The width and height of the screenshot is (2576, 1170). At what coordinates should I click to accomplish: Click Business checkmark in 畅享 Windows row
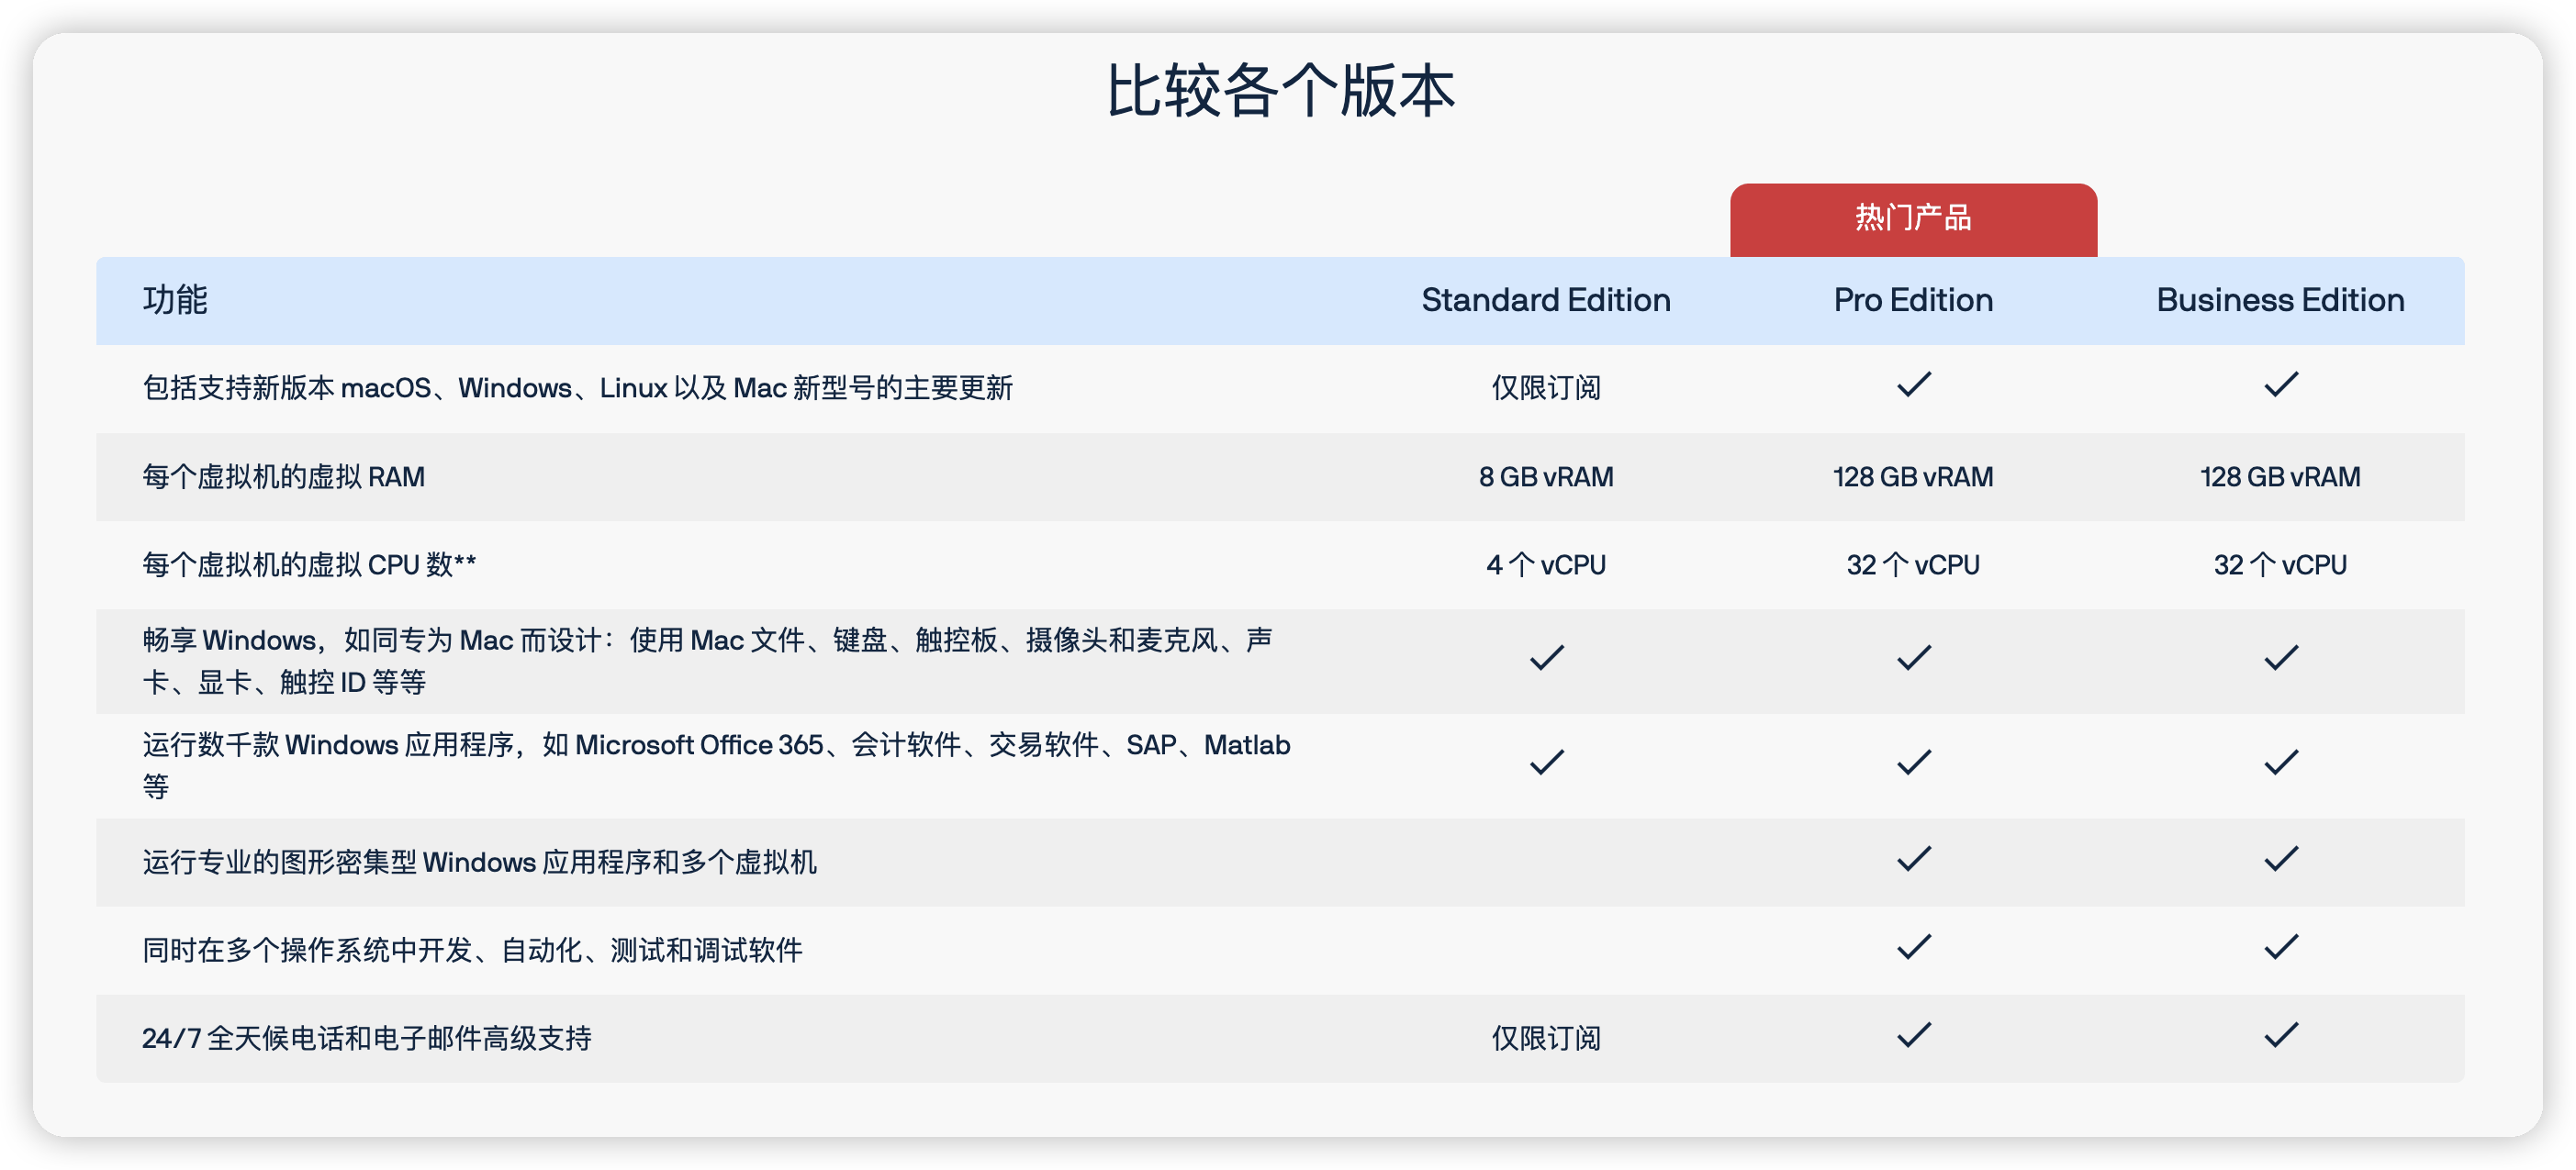(2281, 657)
